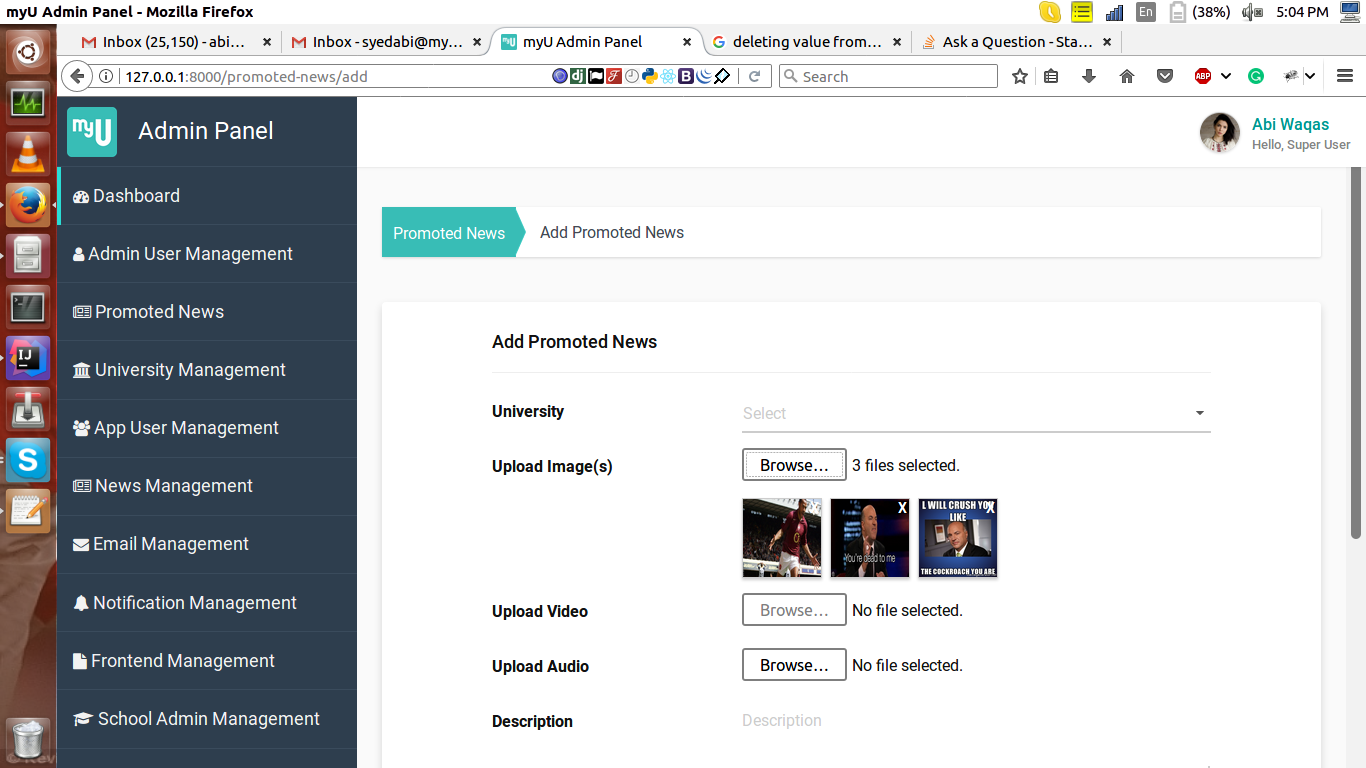Click the Description text field
1366x768 pixels.
coord(975,721)
